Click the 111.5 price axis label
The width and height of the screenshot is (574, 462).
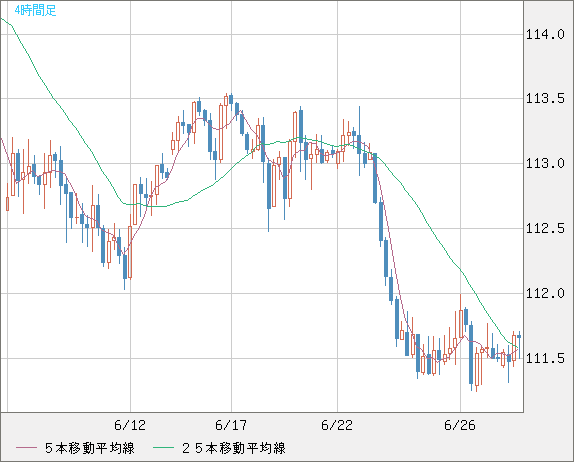click(x=545, y=358)
